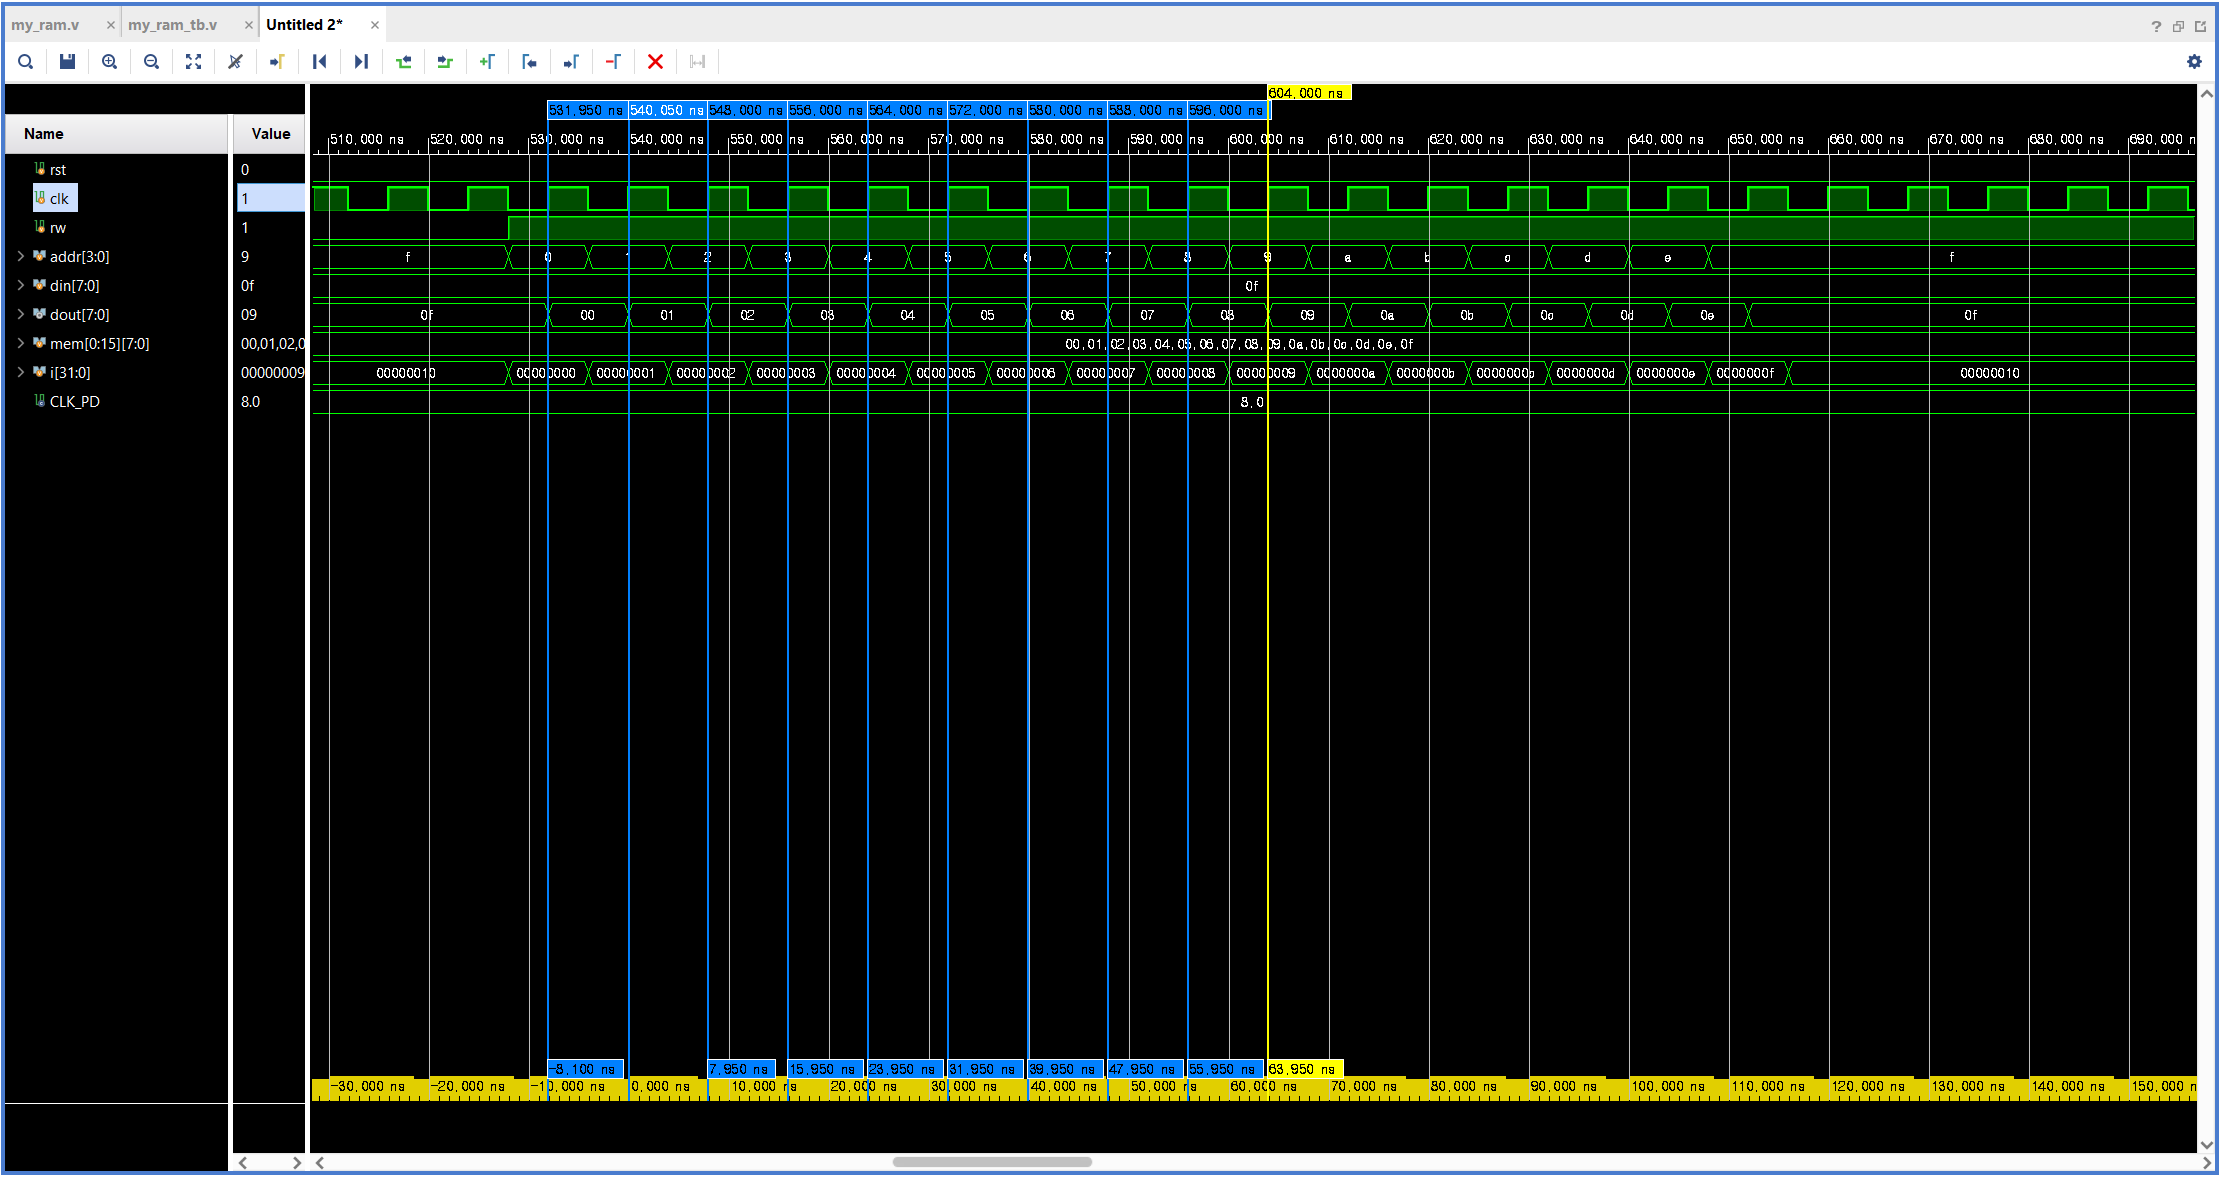Go to time zero icon
2220x1178 pixels.
click(x=319, y=62)
